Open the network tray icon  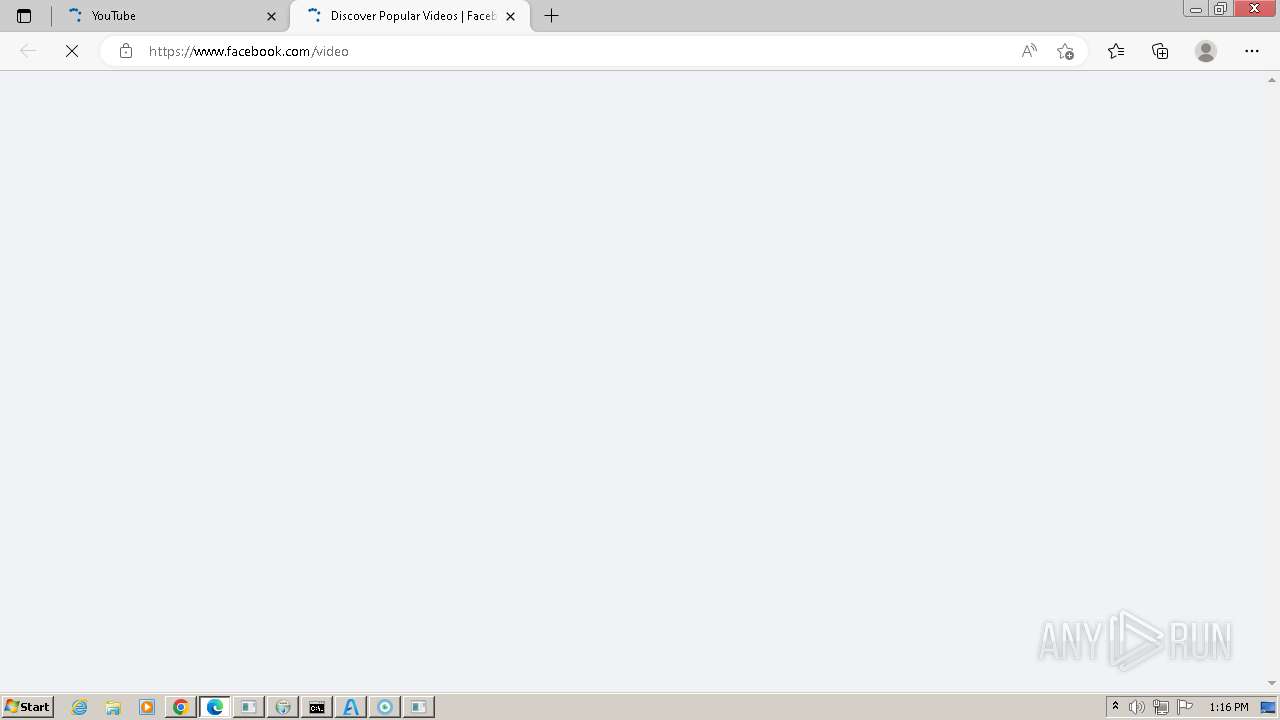click(1161, 707)
